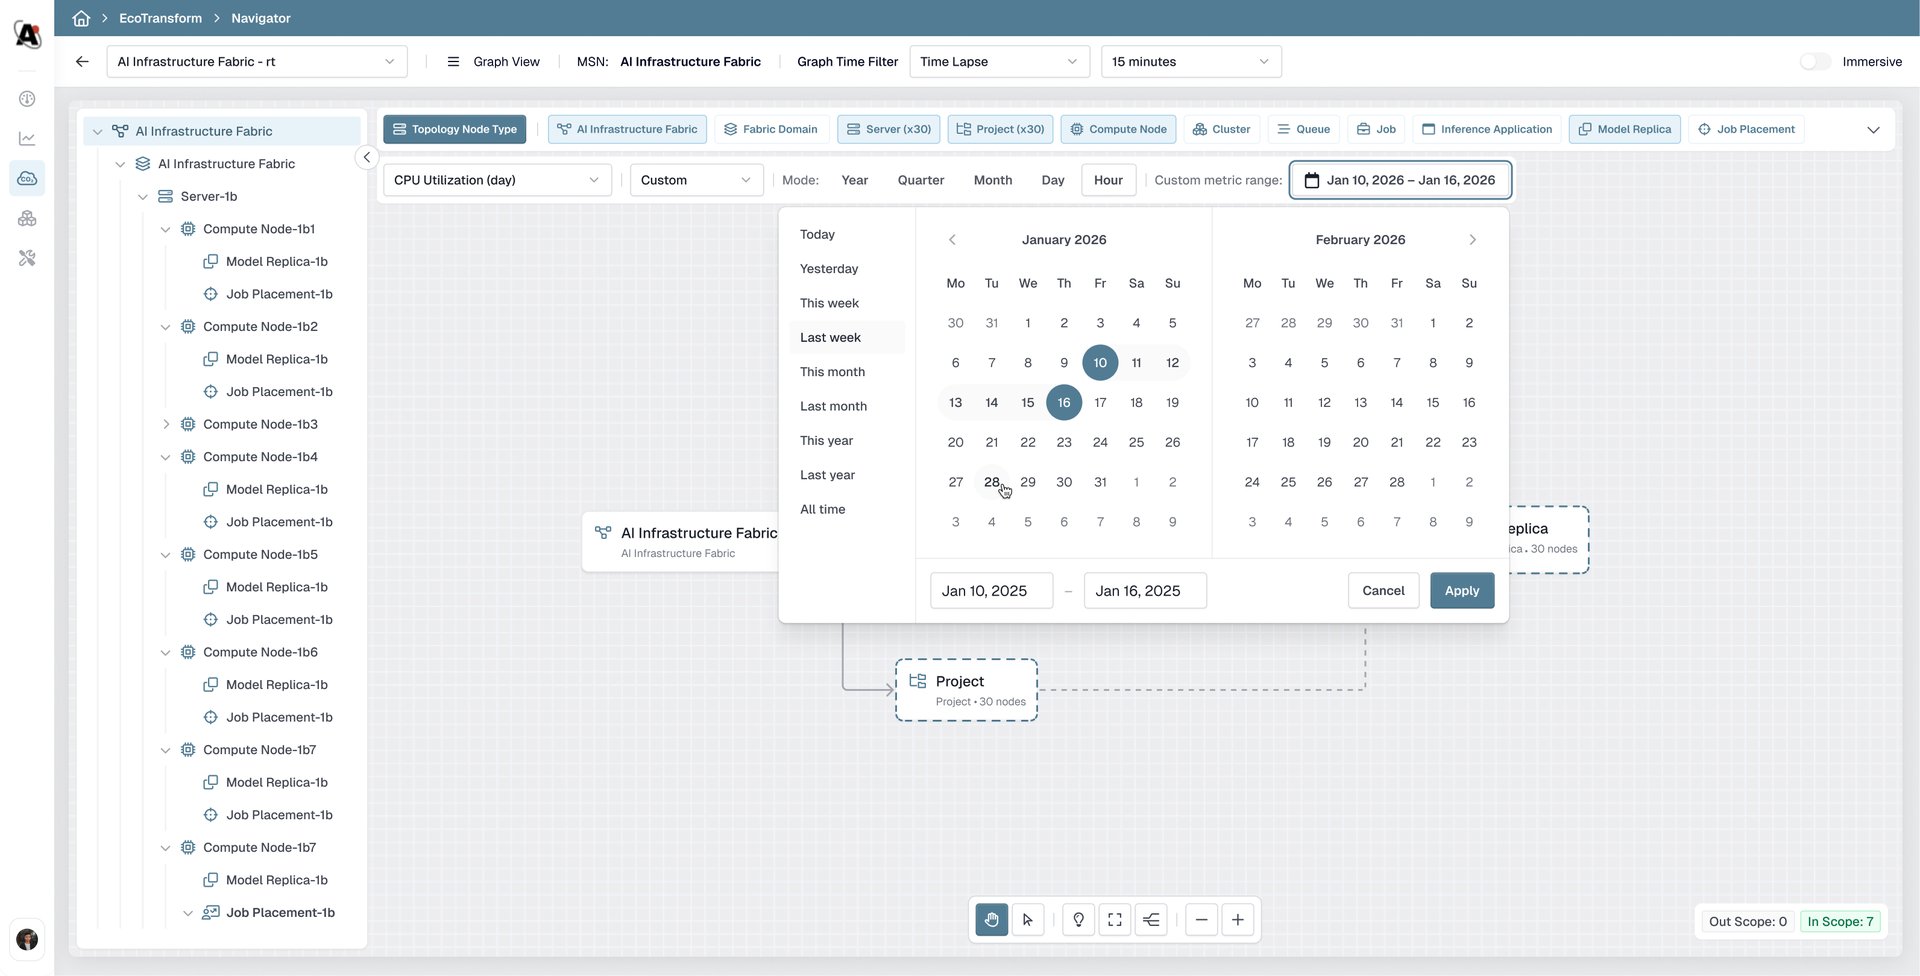The height and width of the screenshot is (976, 1920).
Task: Click the lightbulb insights icon
Action: point(1078,920)
